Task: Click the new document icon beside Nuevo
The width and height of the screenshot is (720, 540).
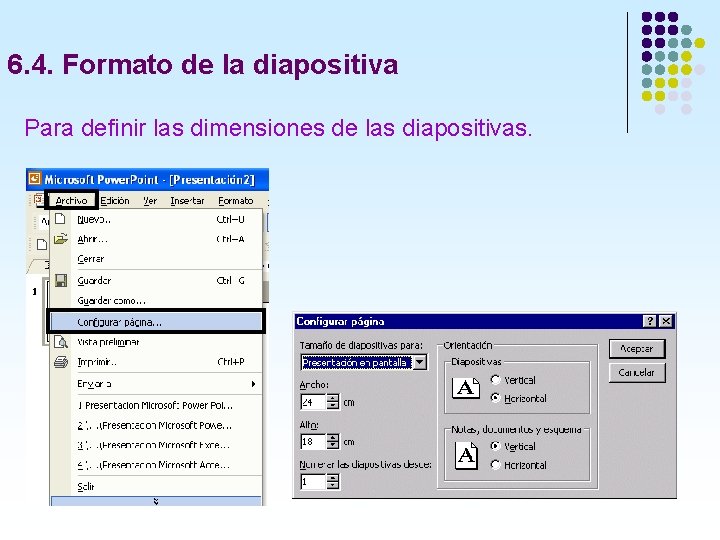Action: (x=60, y=219)
